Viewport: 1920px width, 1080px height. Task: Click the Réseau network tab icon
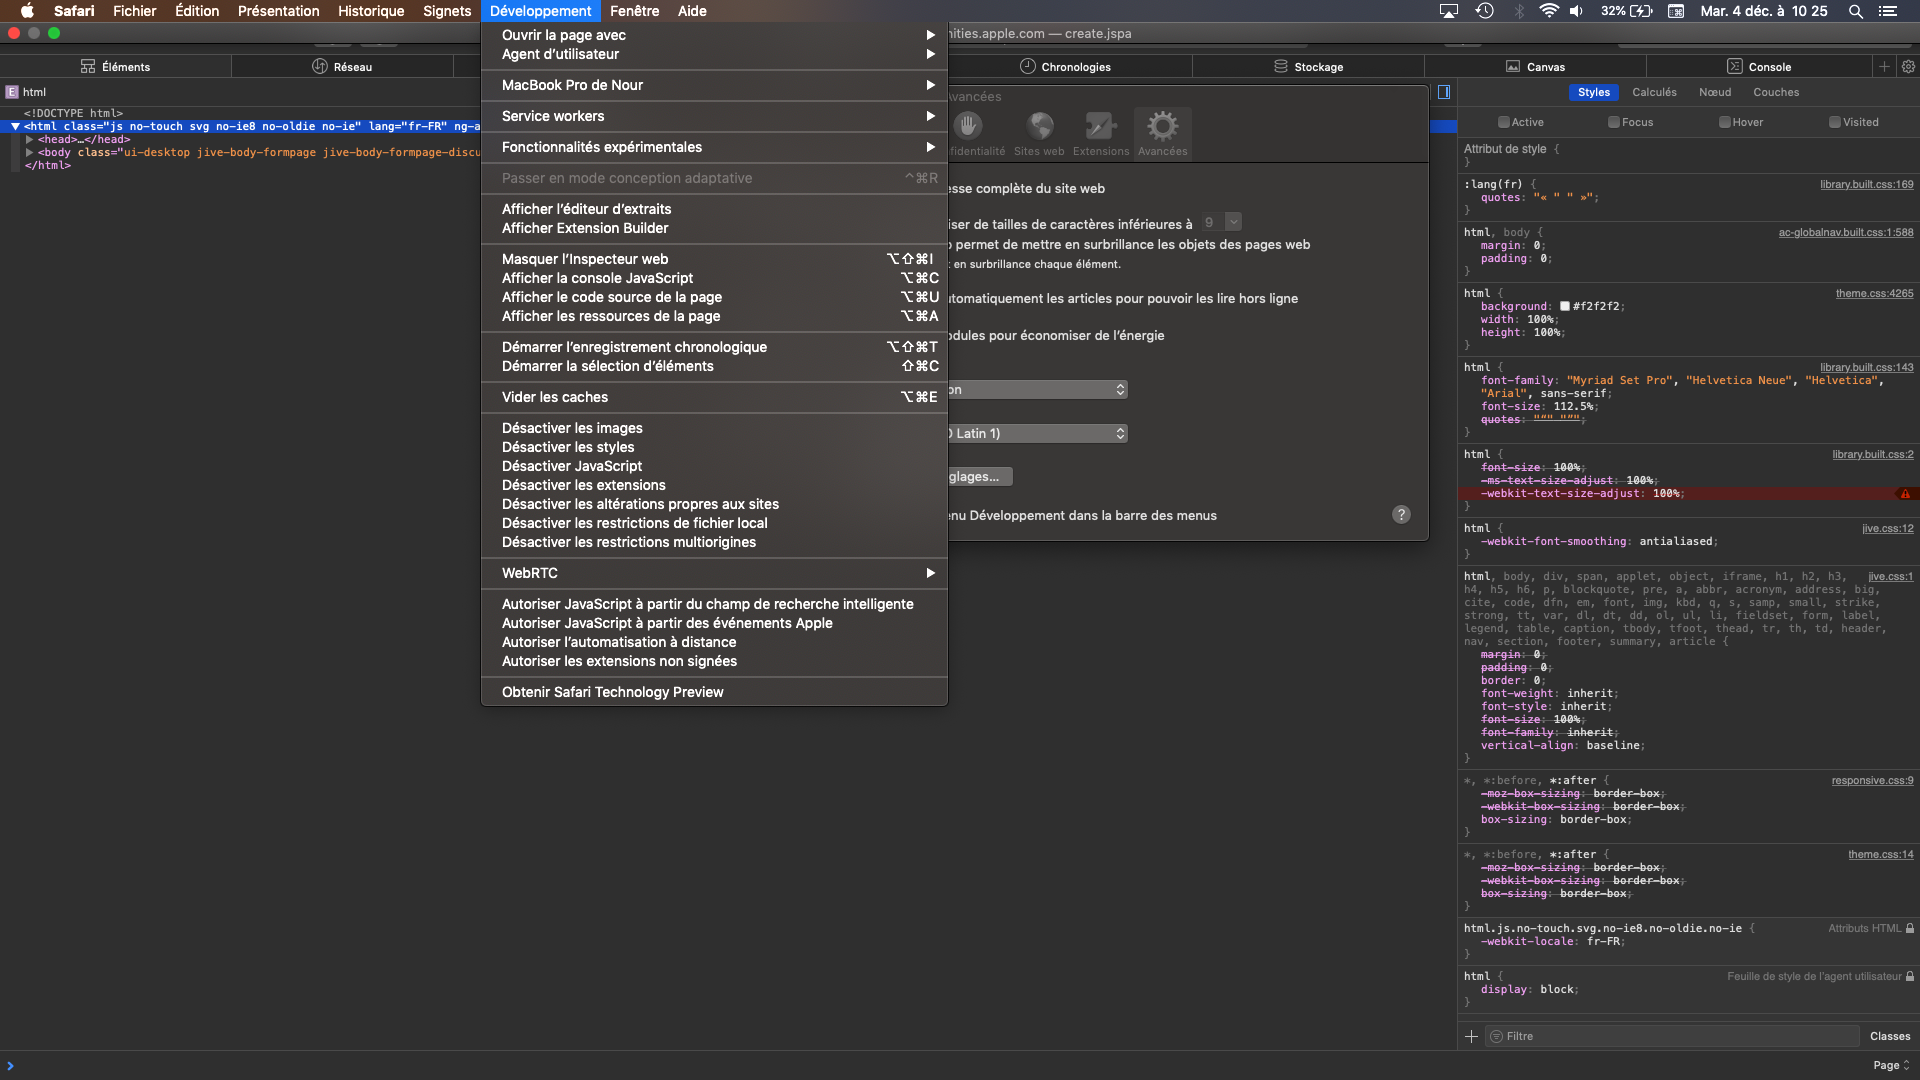coord(320,67)
